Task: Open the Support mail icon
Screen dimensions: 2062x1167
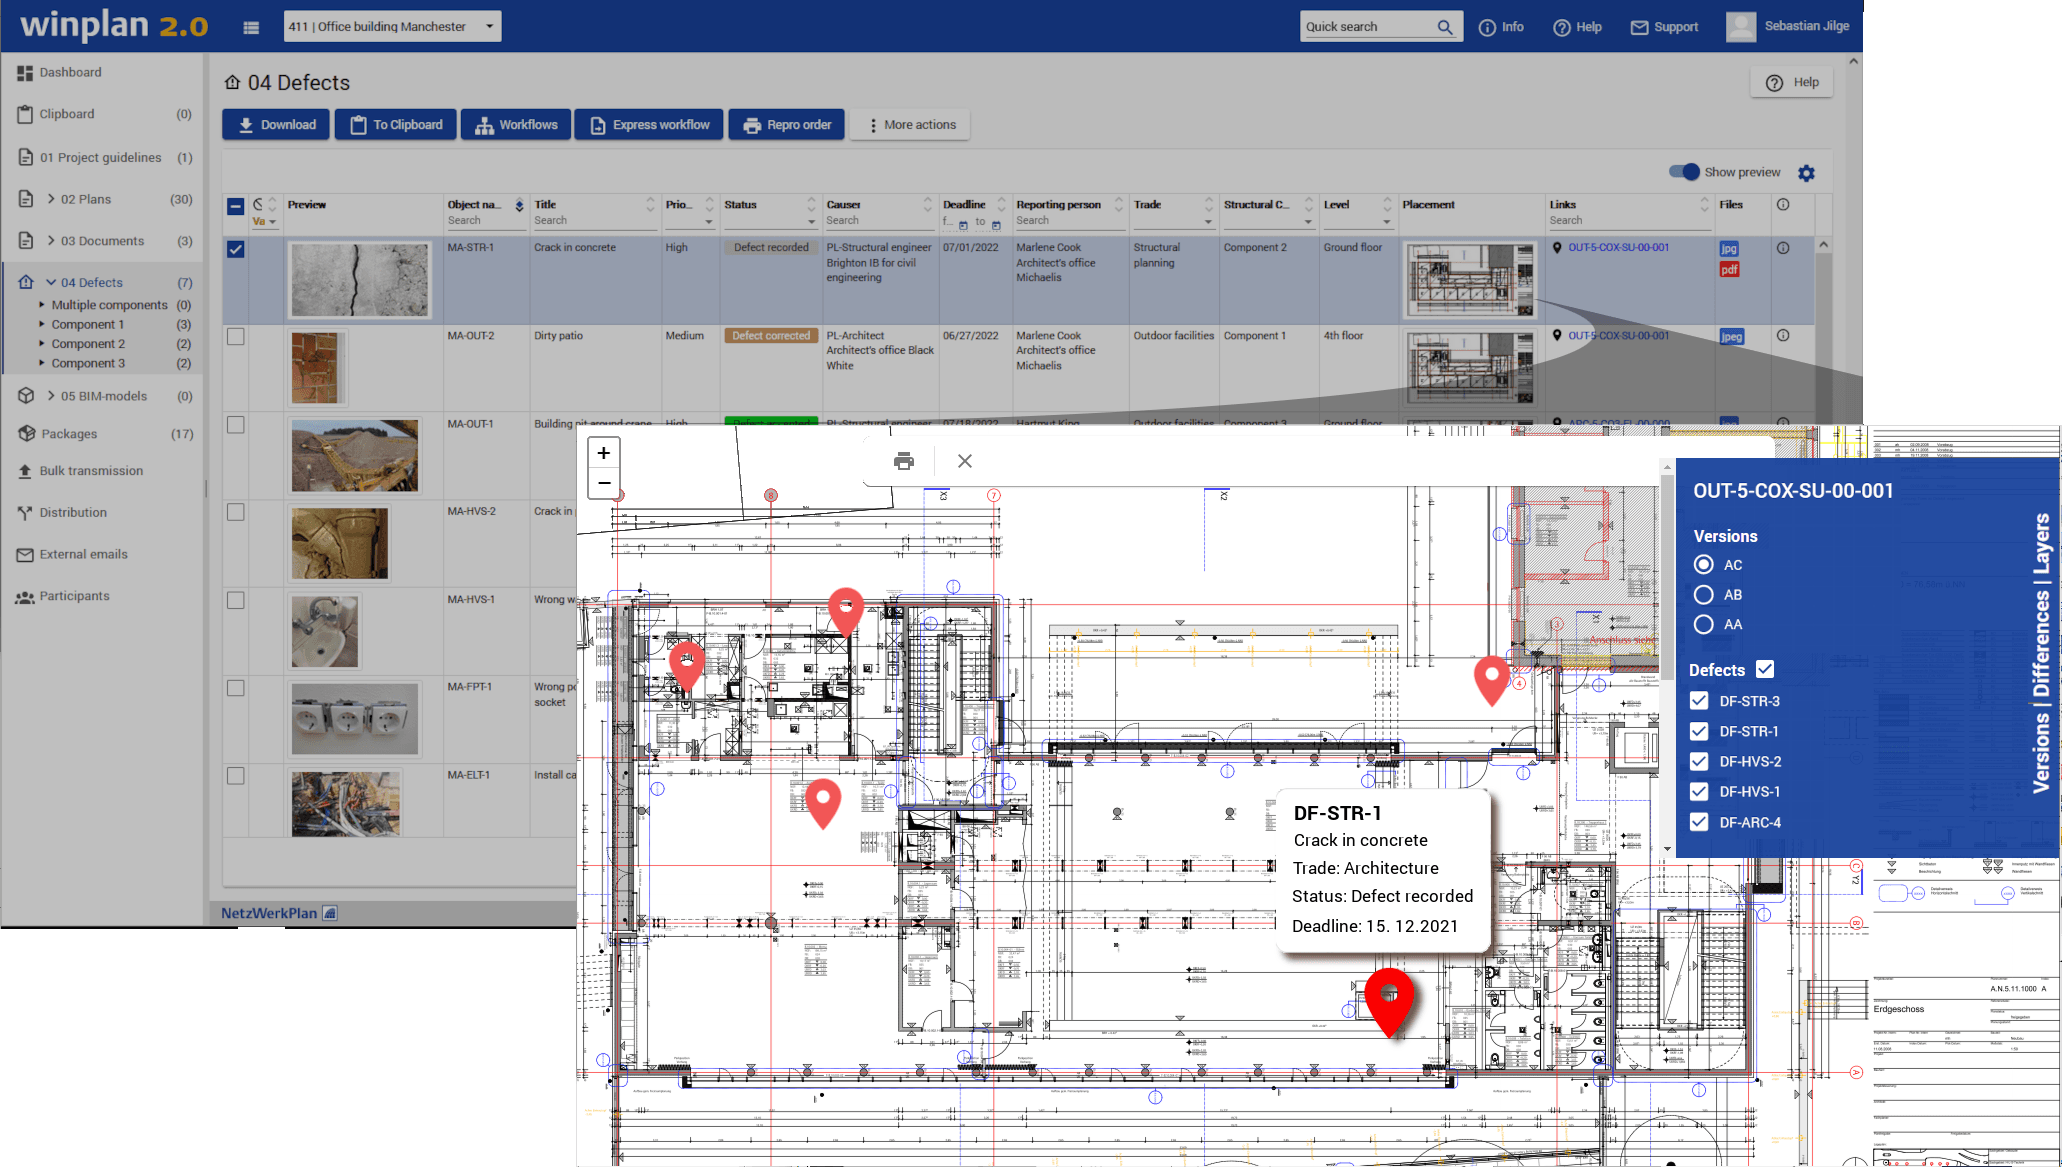Action: pos(1639,27)
